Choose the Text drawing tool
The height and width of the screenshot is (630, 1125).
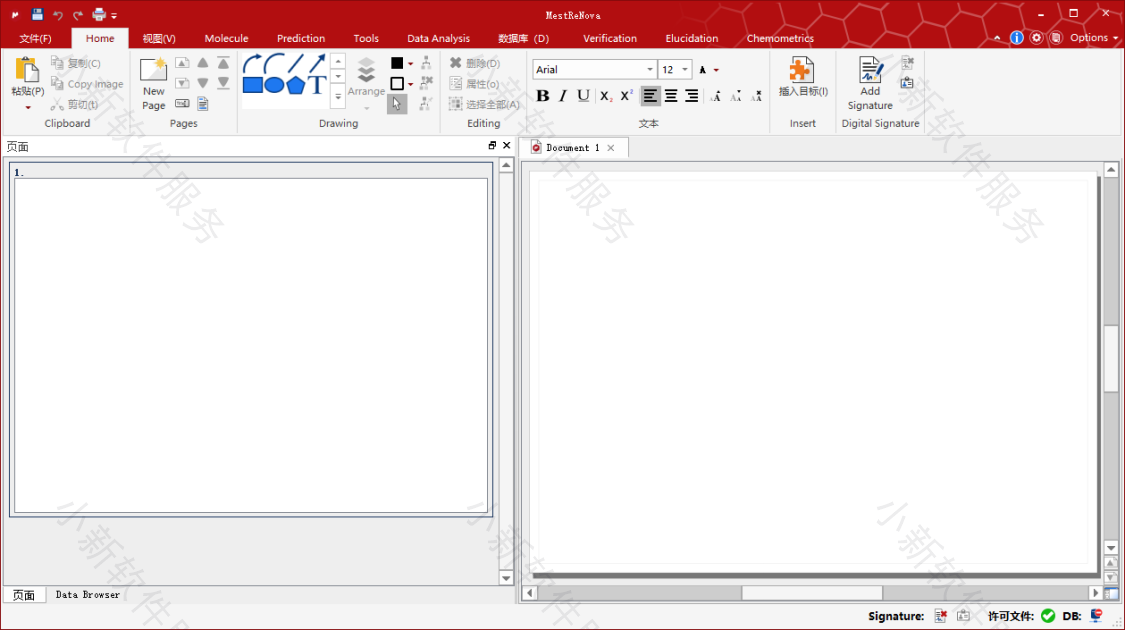pos(317,85)
